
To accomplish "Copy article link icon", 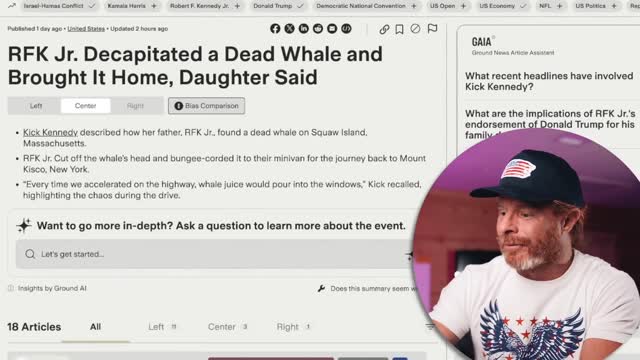I will (384, 29).
